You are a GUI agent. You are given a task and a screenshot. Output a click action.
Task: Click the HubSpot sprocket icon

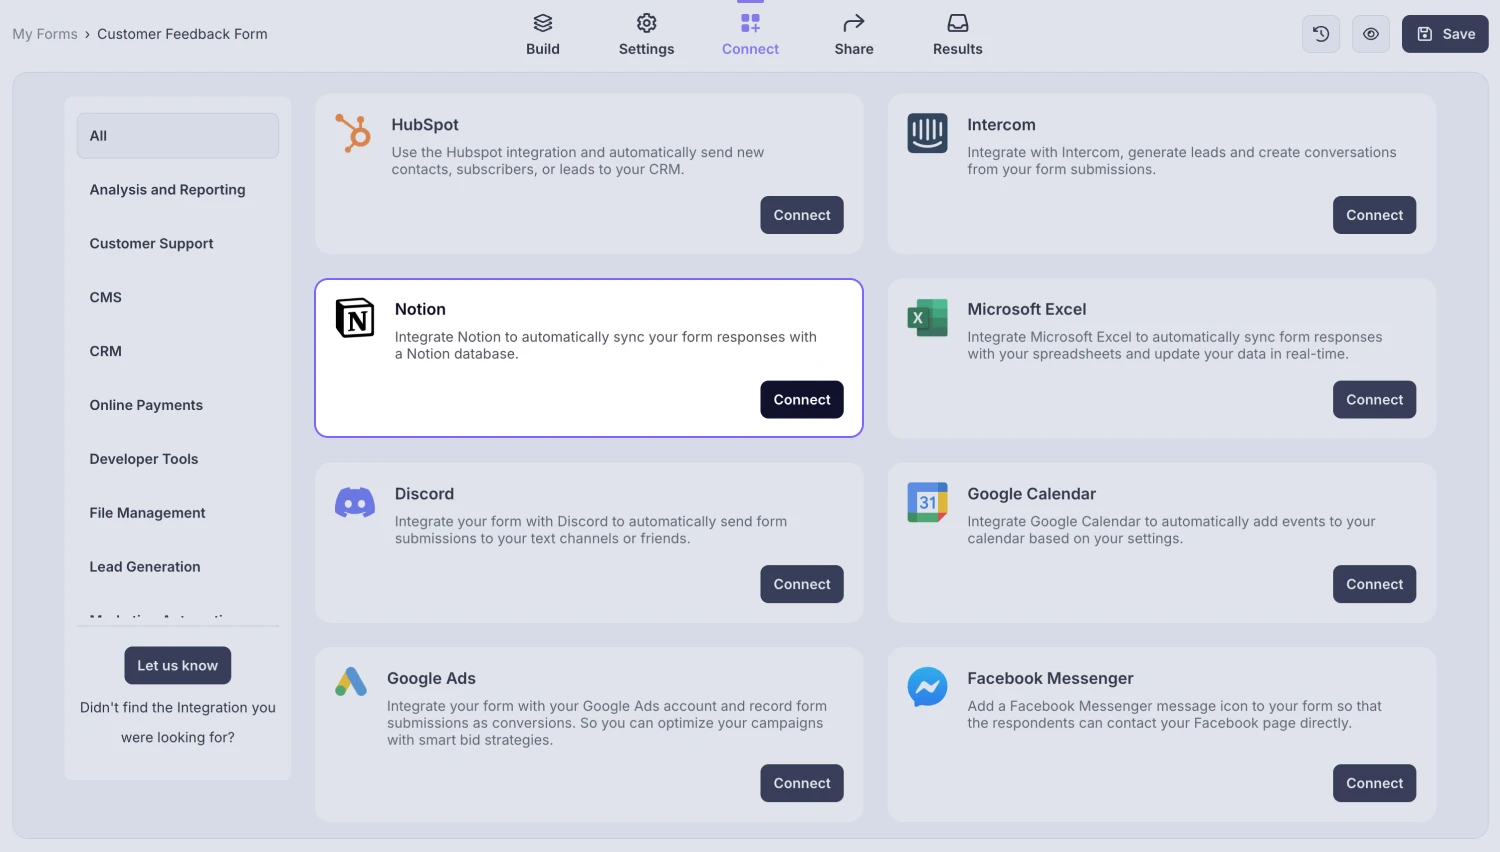352,134
